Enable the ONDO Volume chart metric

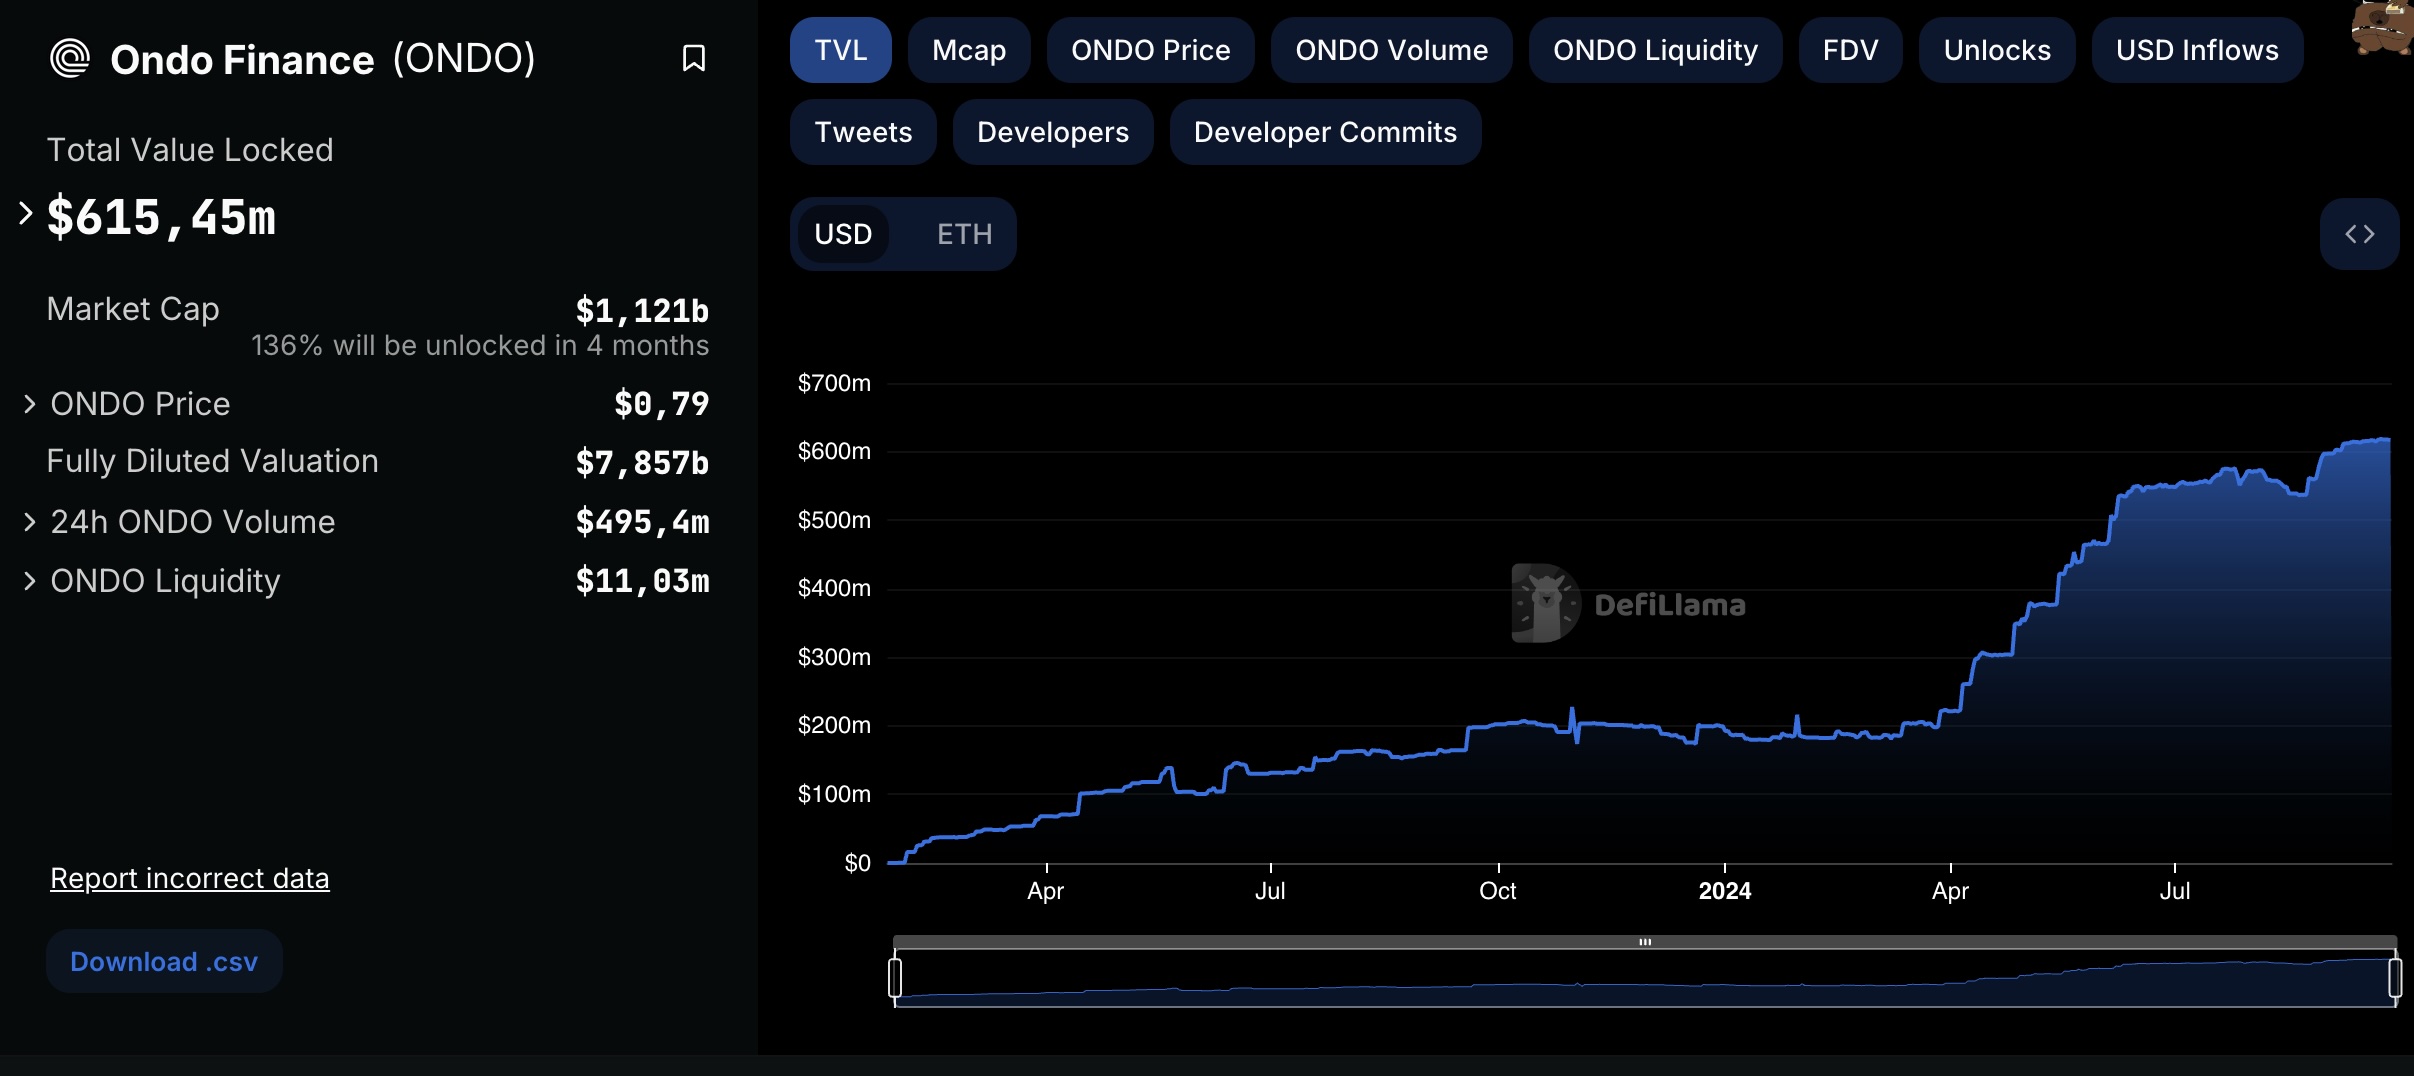1391,50
